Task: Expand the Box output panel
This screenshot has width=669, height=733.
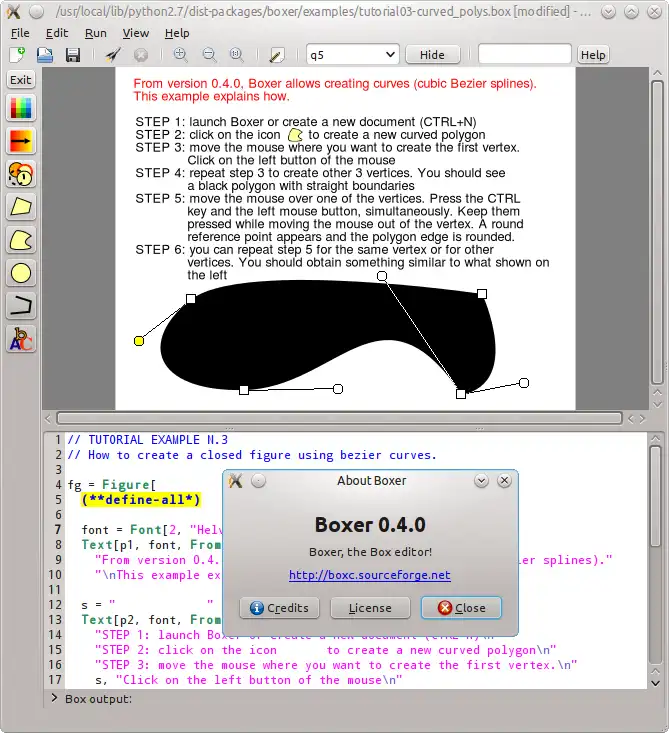Action: click(55, 698)
